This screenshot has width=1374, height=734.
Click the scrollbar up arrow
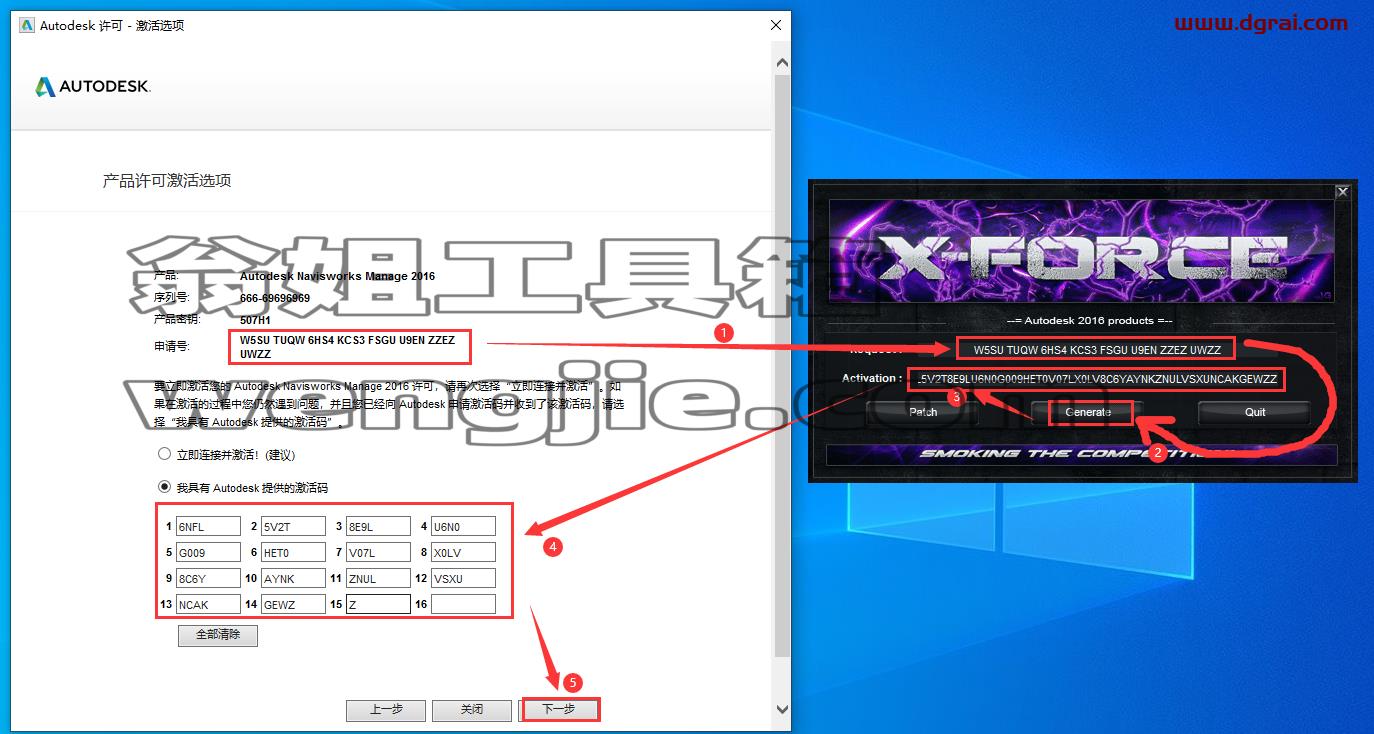(782, 63)
